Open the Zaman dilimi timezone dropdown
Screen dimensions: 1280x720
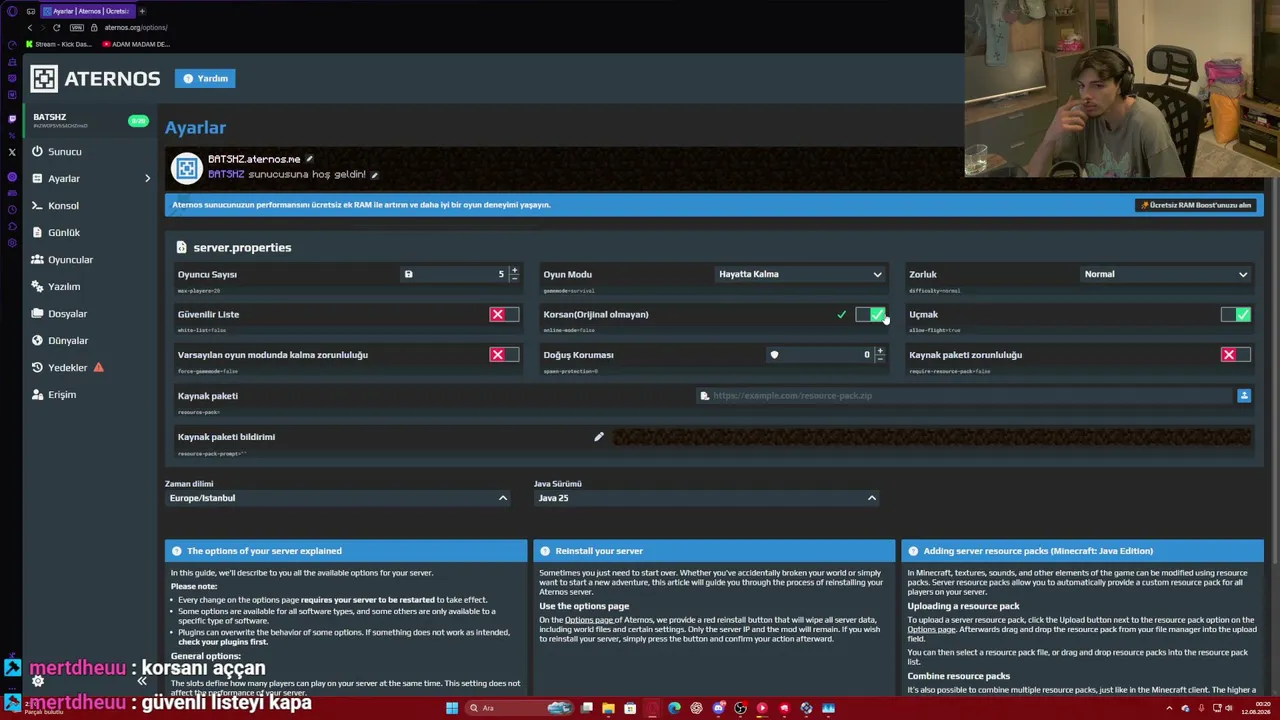pos(338,498)
